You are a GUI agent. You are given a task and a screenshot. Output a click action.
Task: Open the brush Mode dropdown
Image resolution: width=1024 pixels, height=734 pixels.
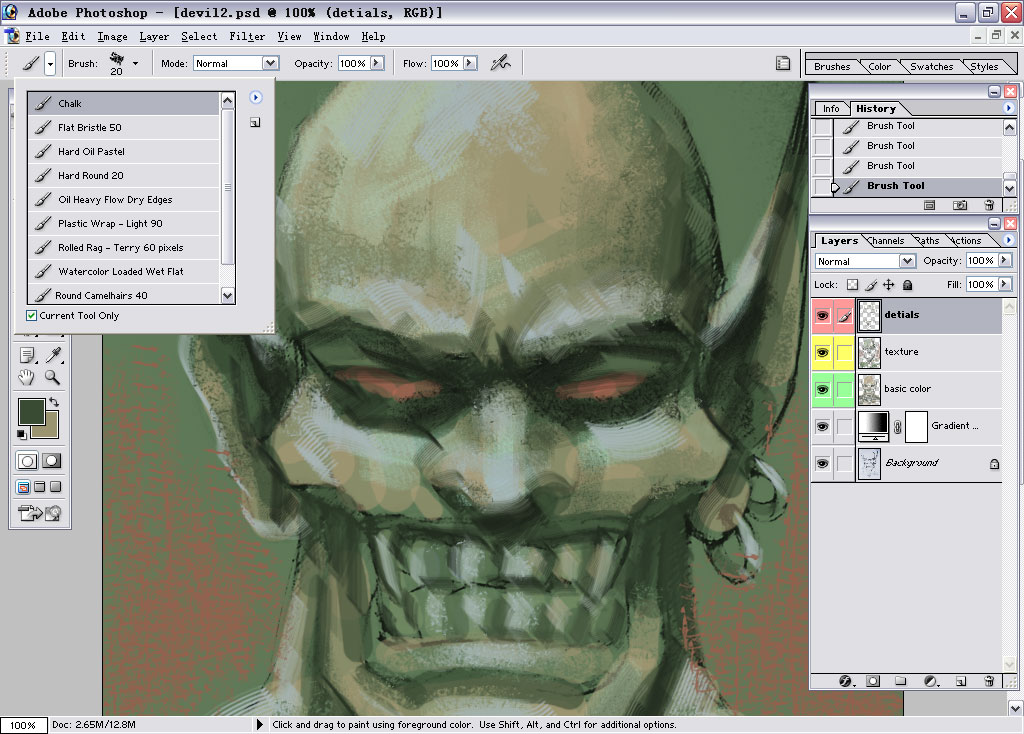pos(270,63)
